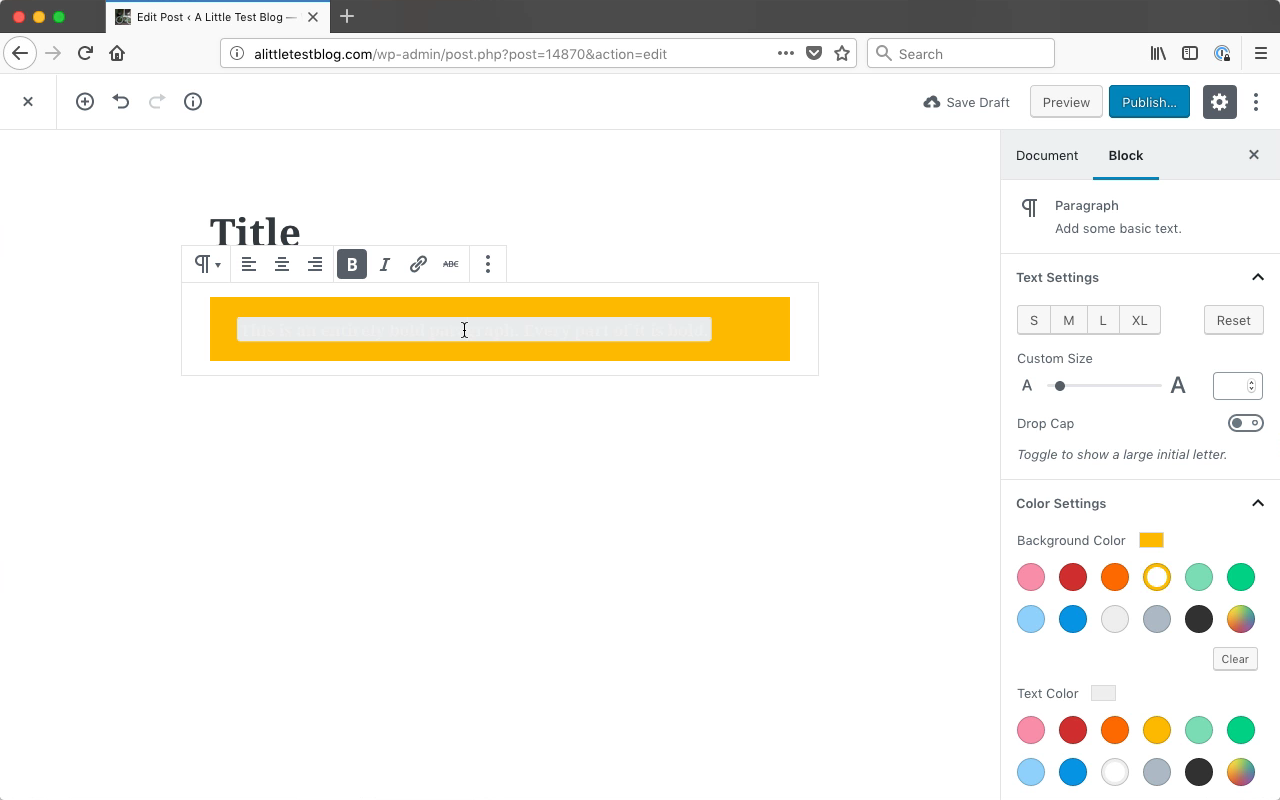Undo the last change

(121, 101)
